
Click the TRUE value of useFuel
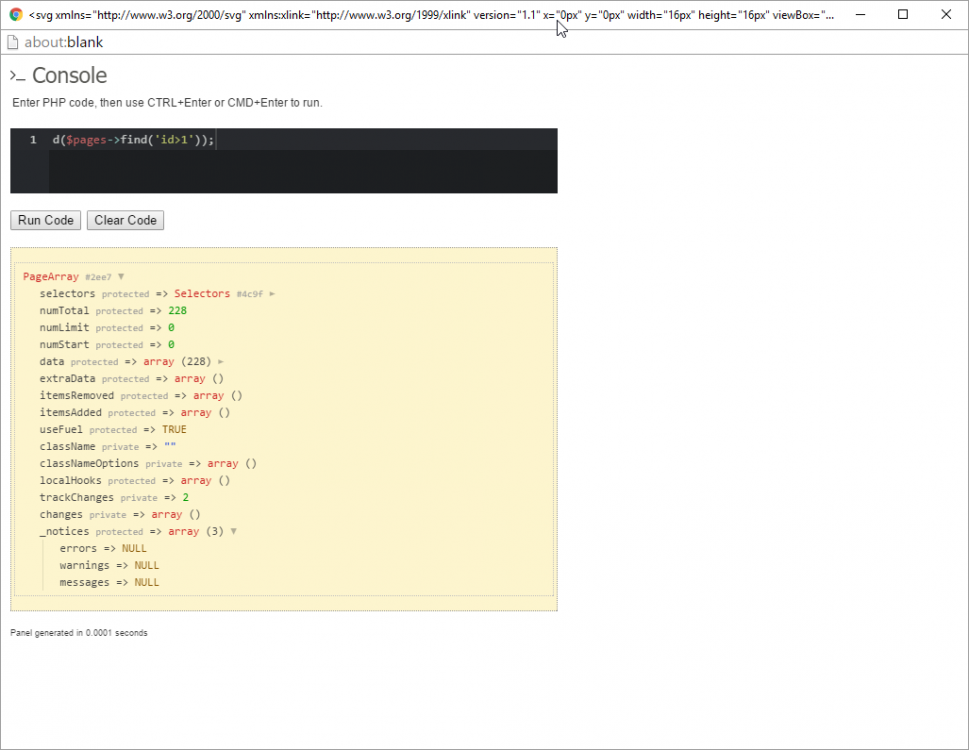[x=174, y=429]
